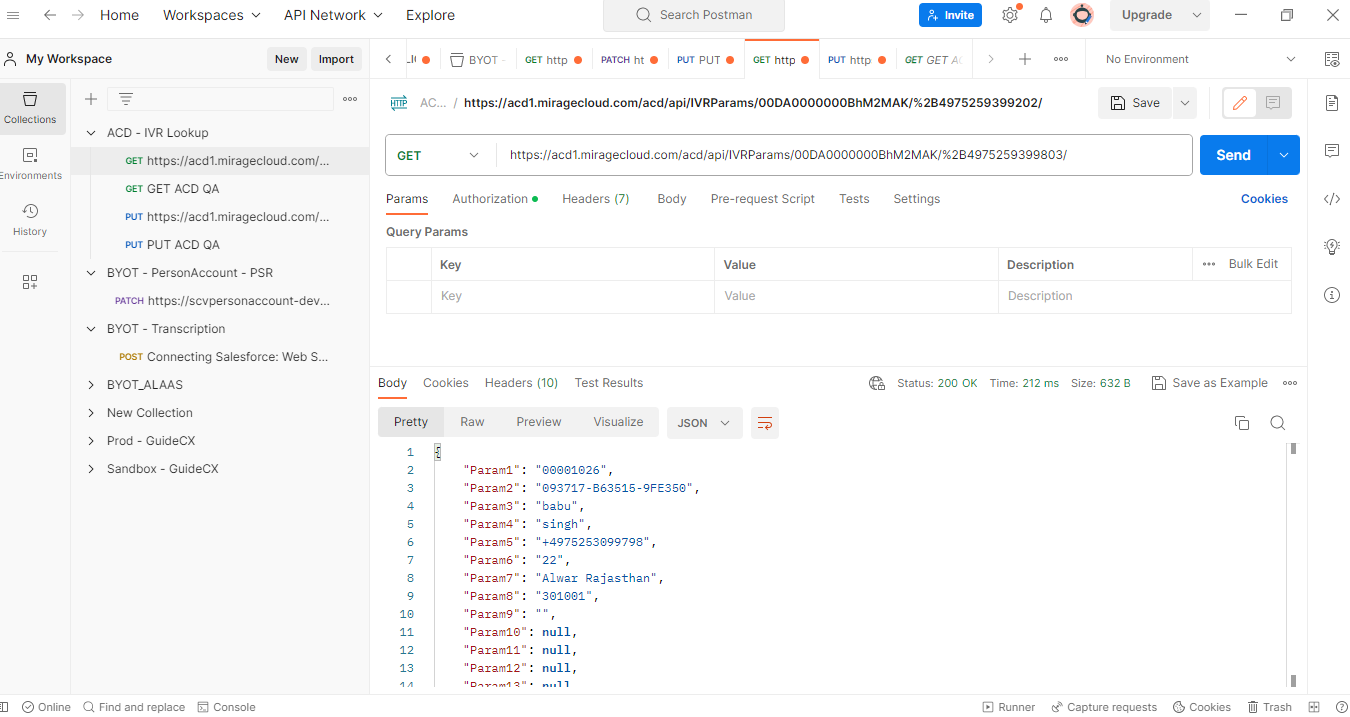The height and width of the screenshot is (717, 1350).
Task: Click Import button
Action: point(336,59)
